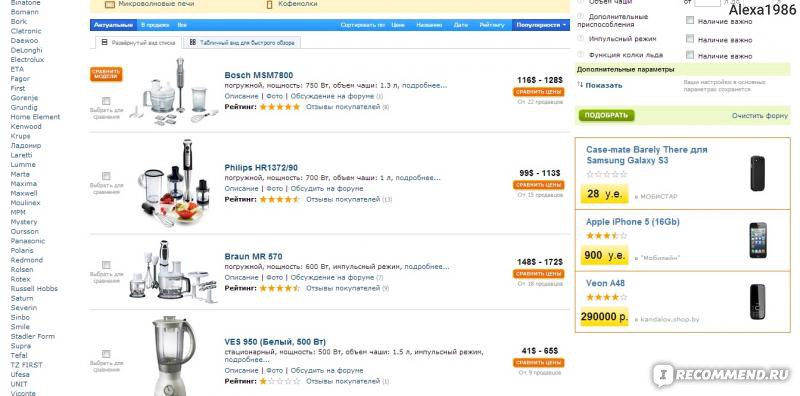Click the Объем чаши from-value input field
800x396 pixels.
tap(707, 3)
